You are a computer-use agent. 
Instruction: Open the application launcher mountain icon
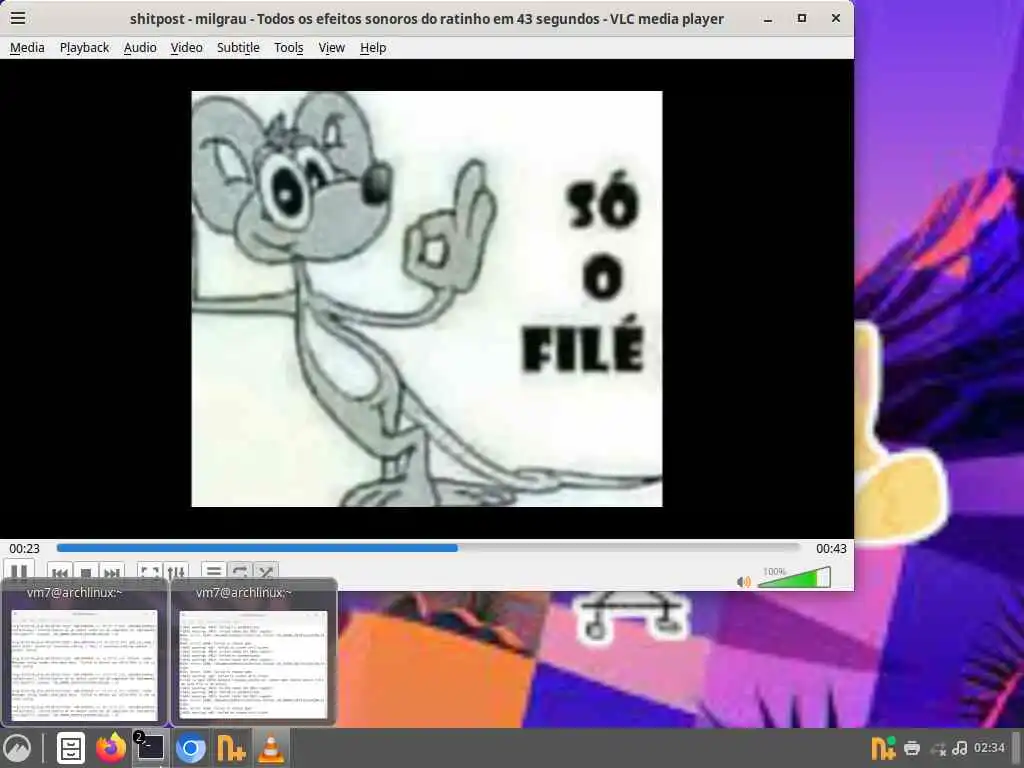[18, 748]
